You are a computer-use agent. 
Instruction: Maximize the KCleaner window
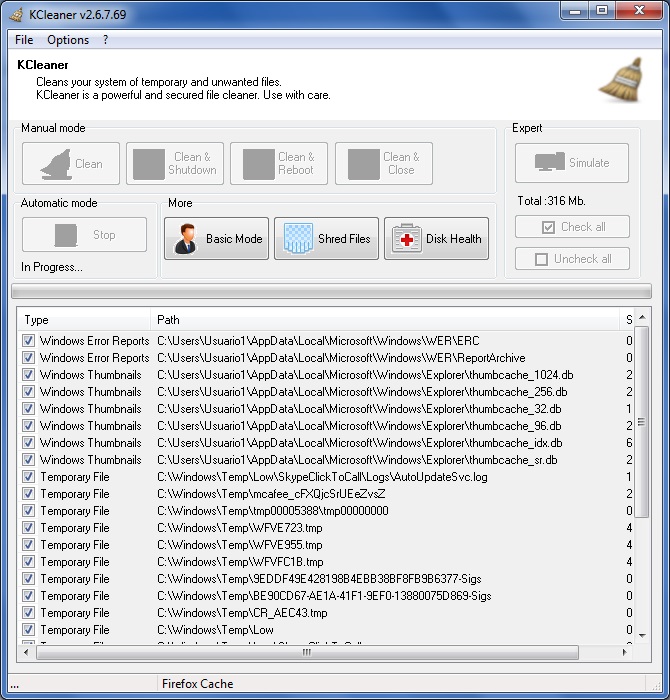pos(602,11)
